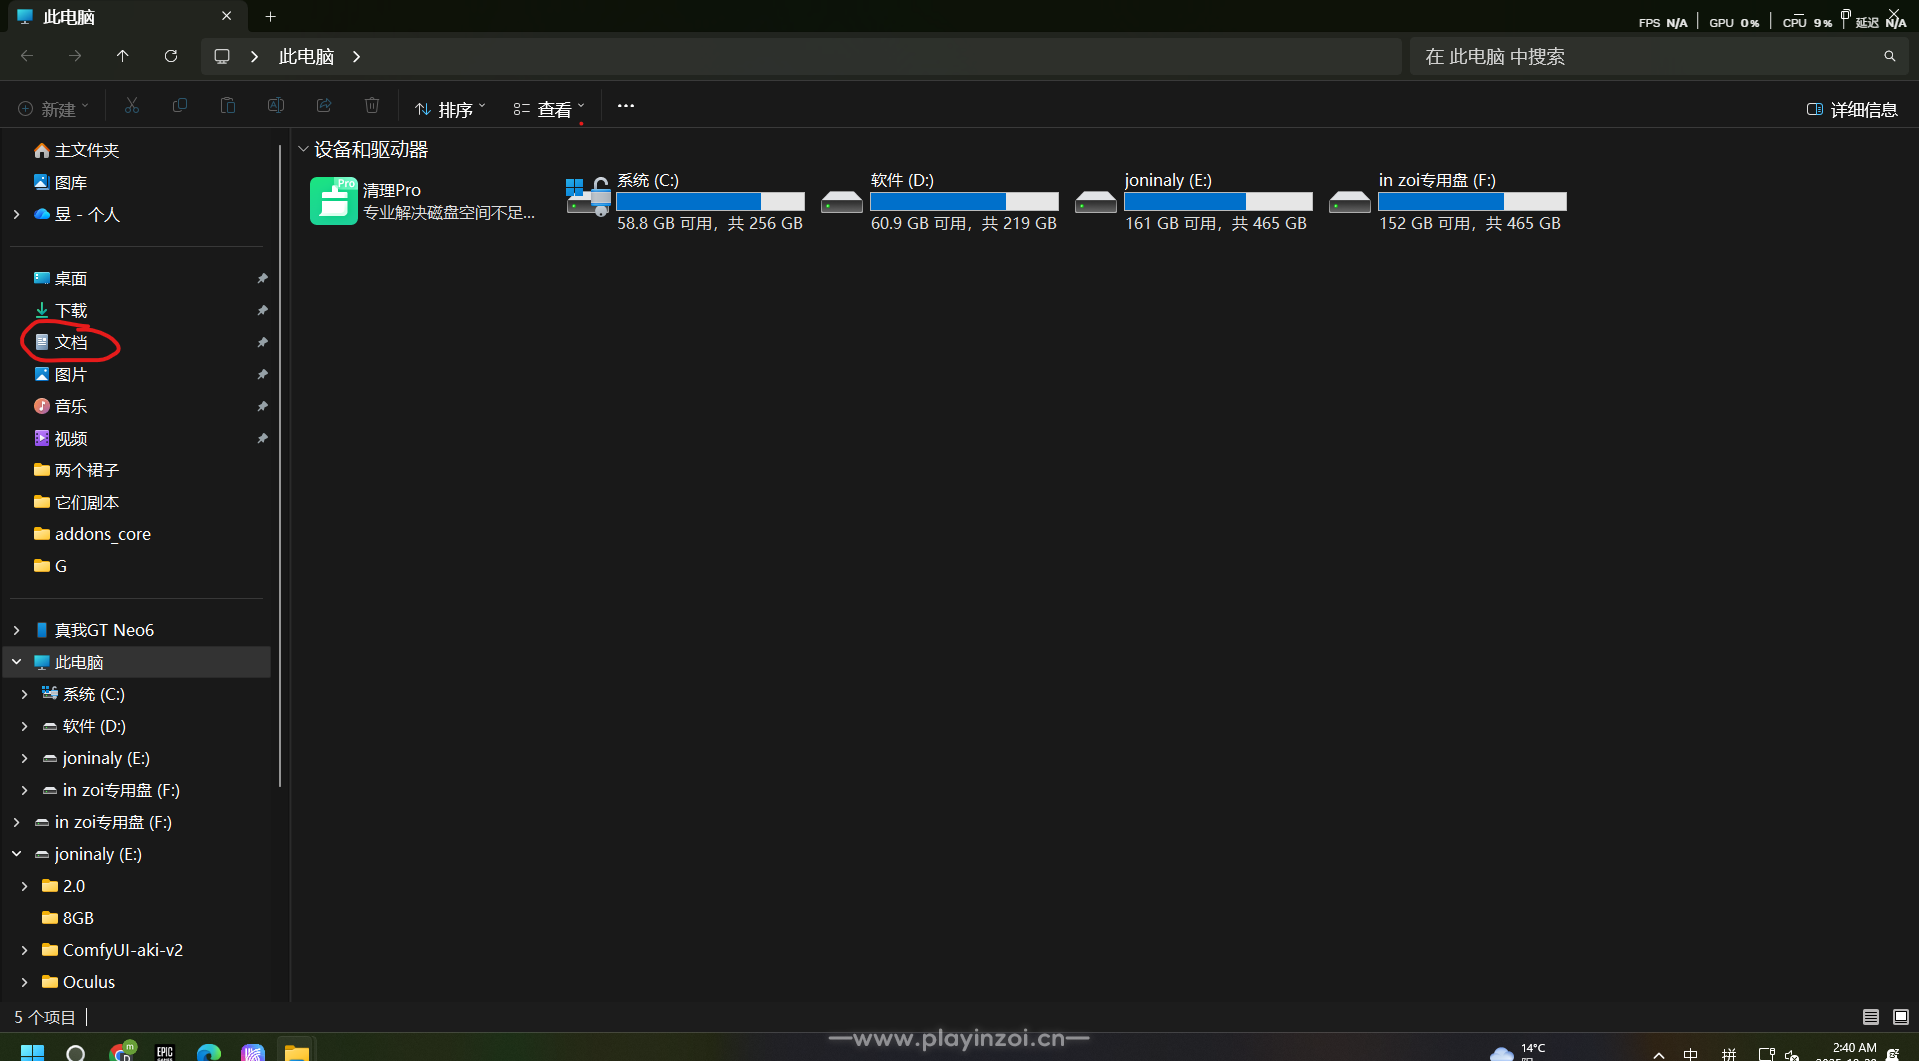Screen dimensions: 1919x1061
Task: Click 此电脑 in the address breadcrumb
Action: 306,56
